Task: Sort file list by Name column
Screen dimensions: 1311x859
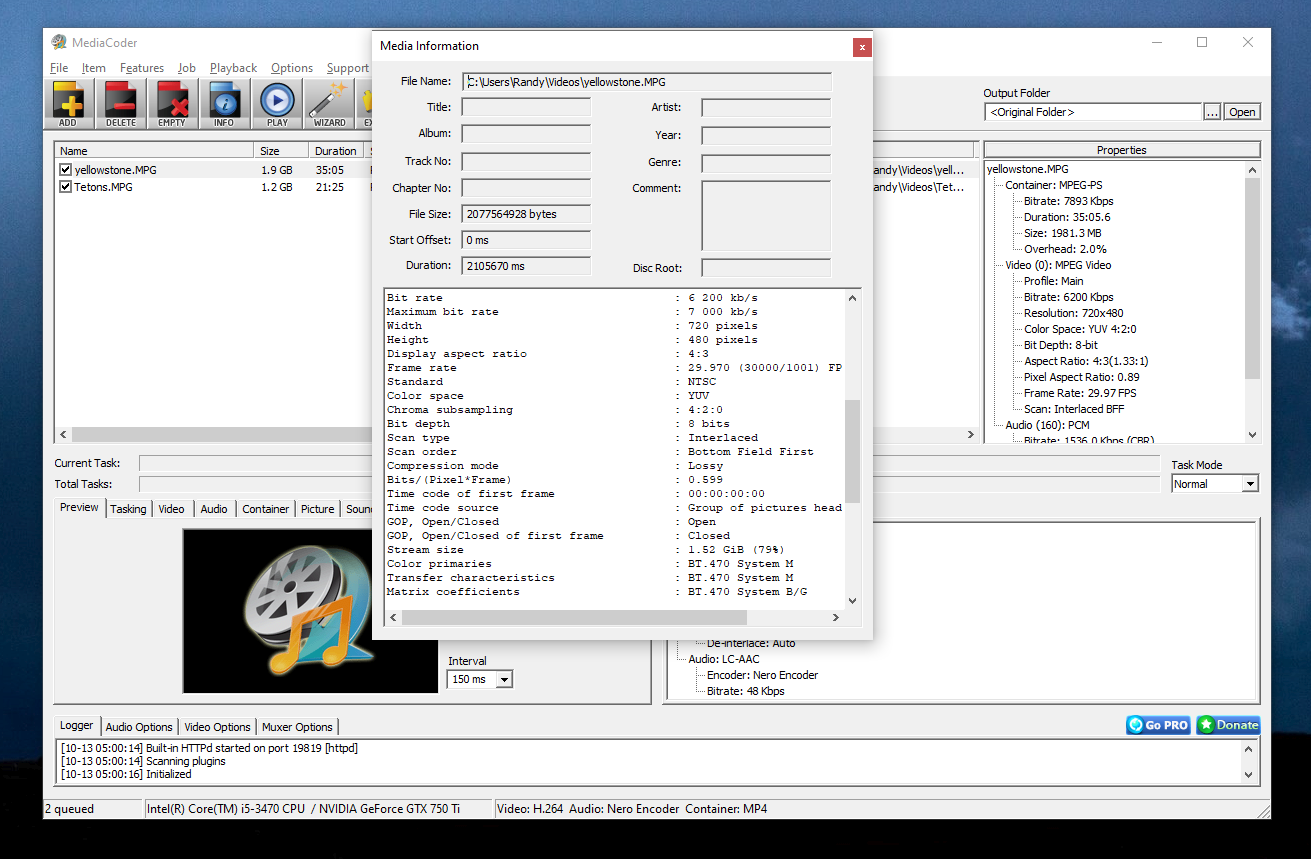Action: [154, 151]
